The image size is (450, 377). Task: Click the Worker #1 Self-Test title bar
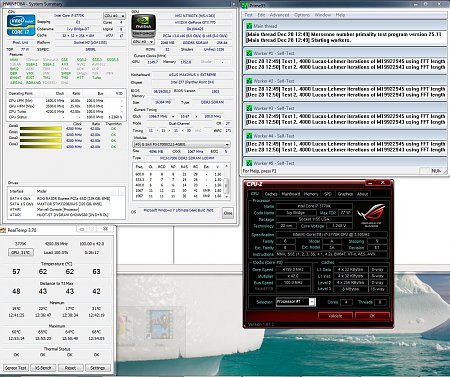345,53
